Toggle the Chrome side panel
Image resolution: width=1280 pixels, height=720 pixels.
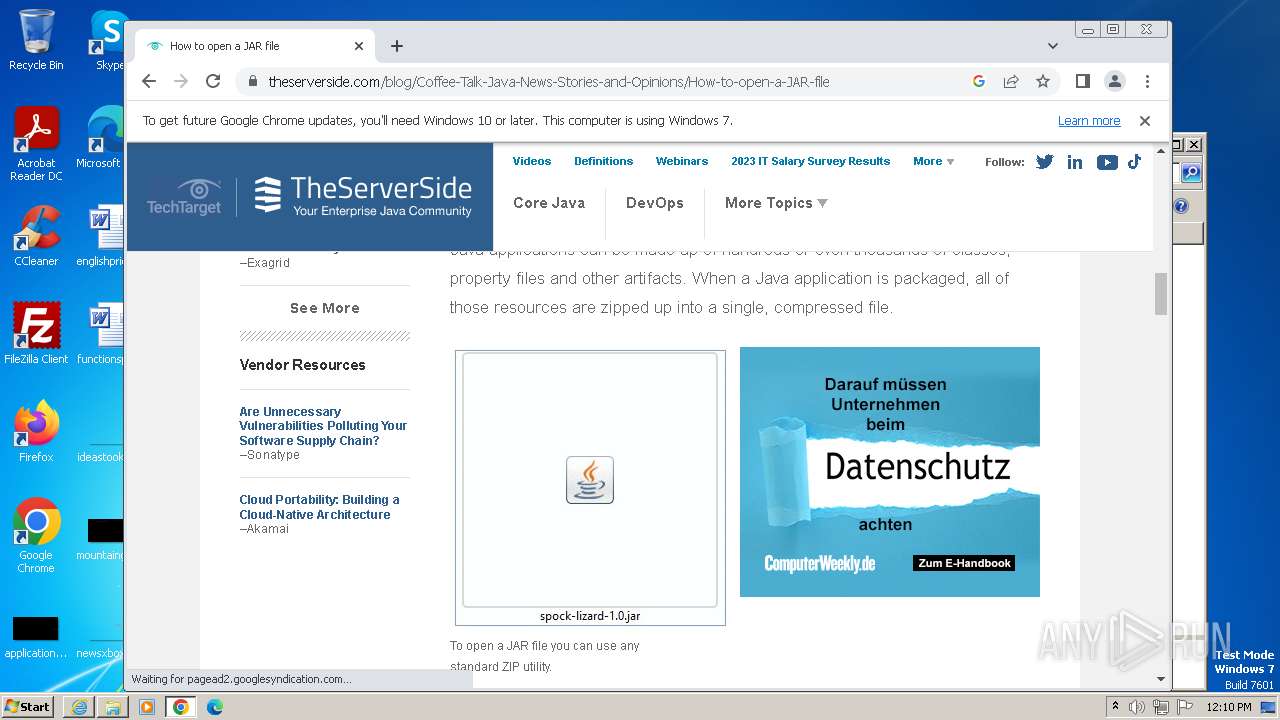tap(1082, 81)
